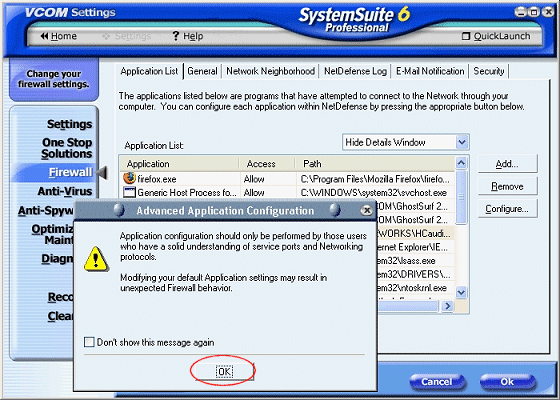Click the system32\svchost.exe path cell

coord(374,193)
